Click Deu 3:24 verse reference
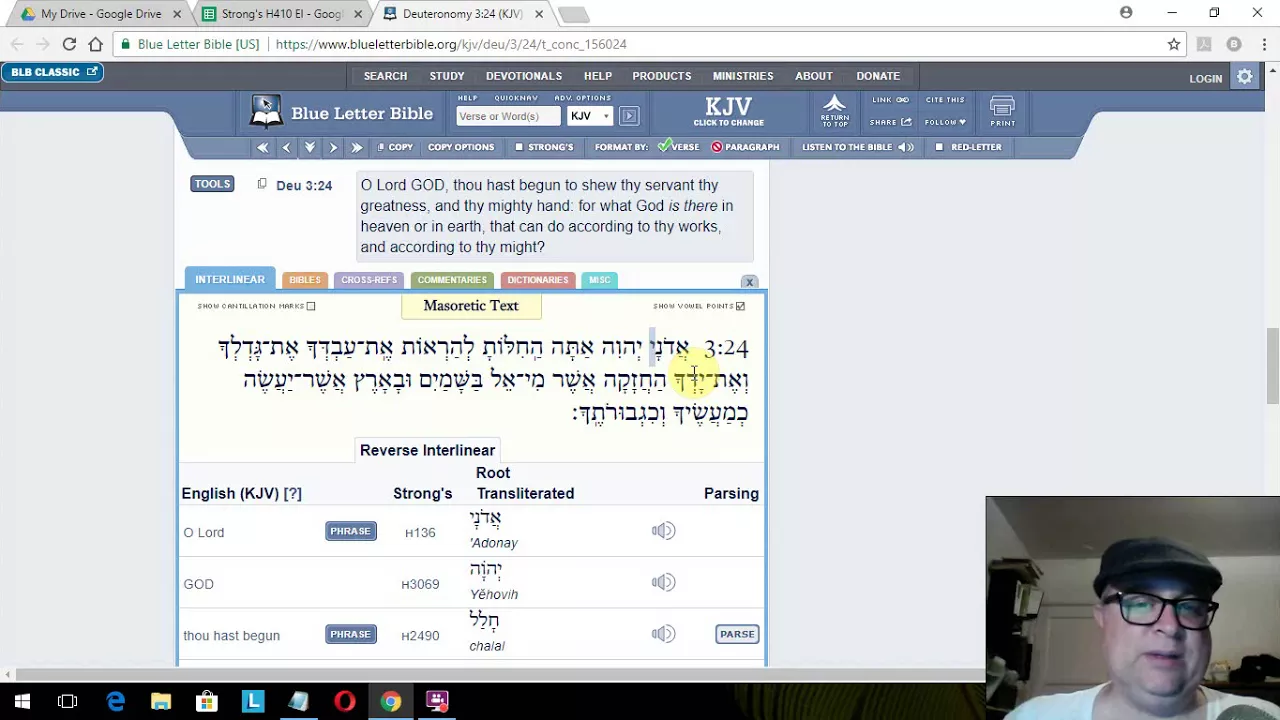Image resolution: width=1280 pixels, height=720 pixels. pyautogui.click(x=304, y=185)
